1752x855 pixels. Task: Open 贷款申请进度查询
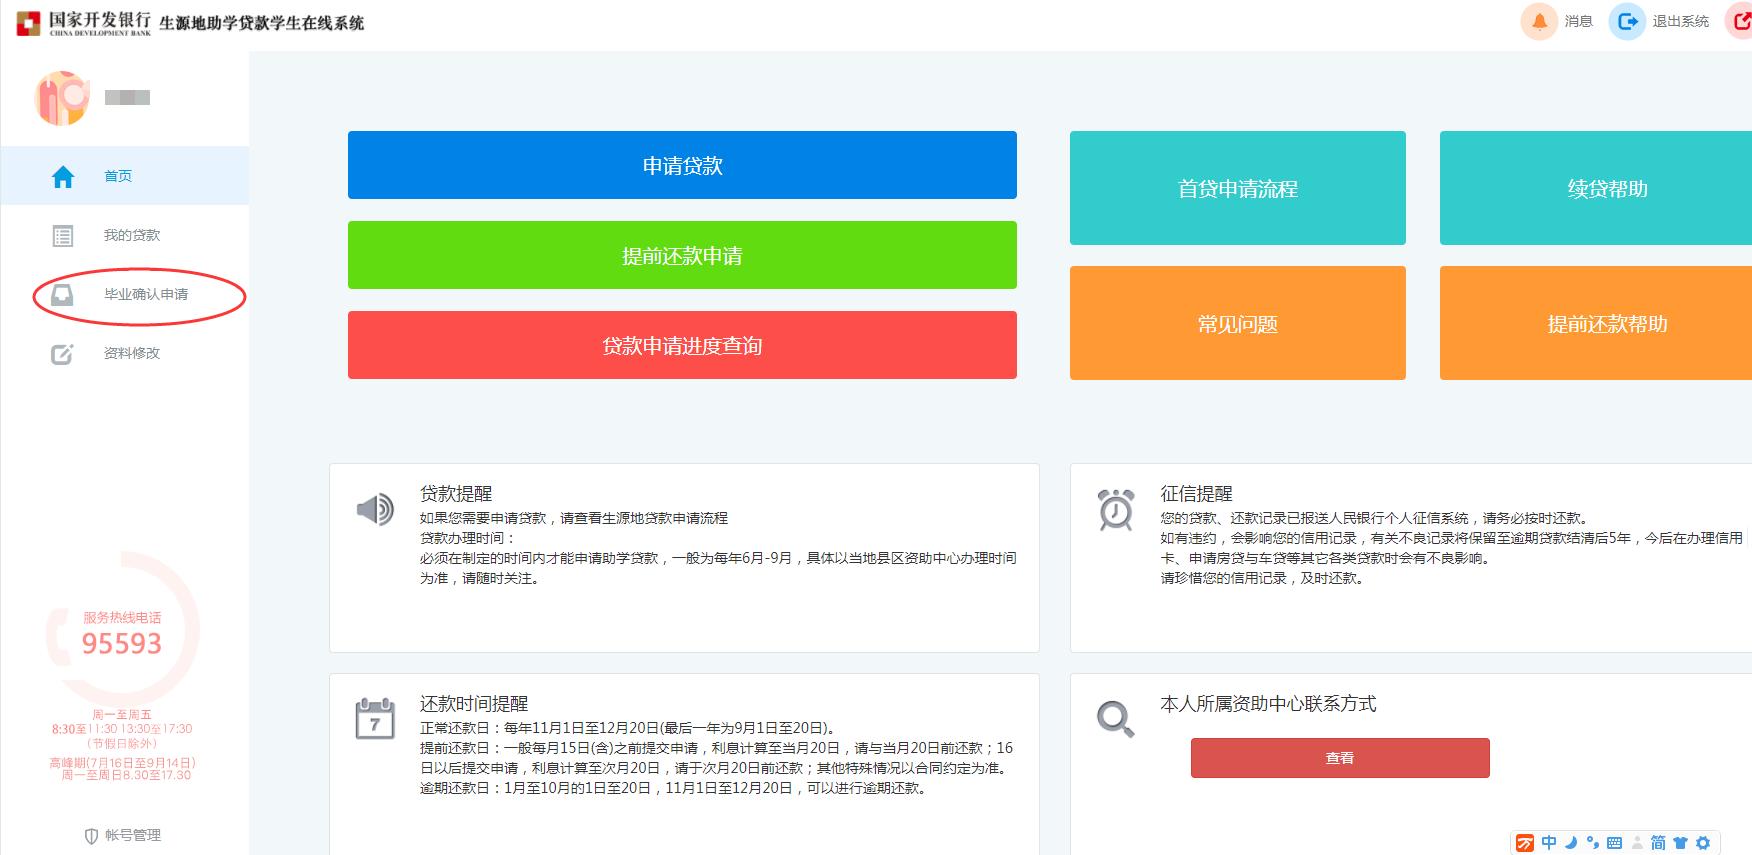[682, 345]
